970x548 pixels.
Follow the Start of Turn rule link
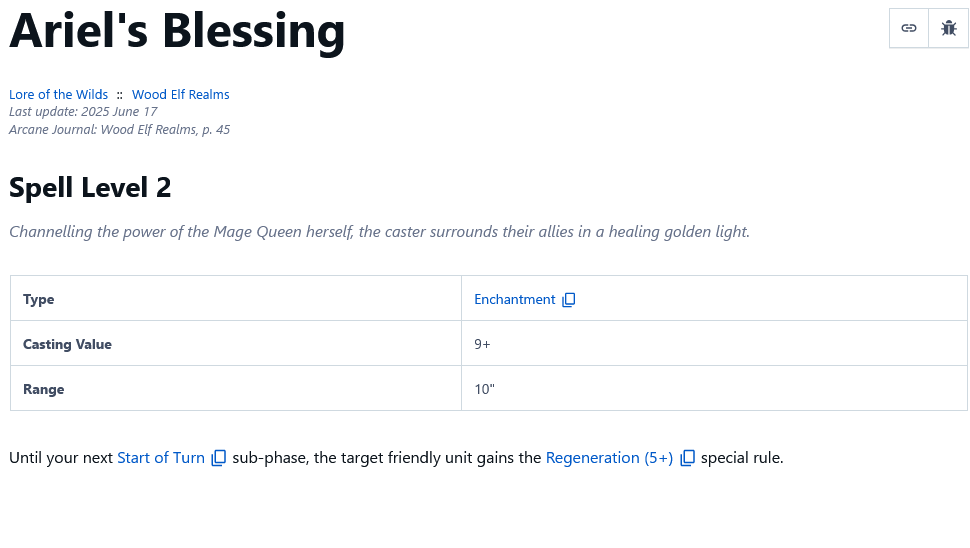pyautogui.click(x=160, y=458)
